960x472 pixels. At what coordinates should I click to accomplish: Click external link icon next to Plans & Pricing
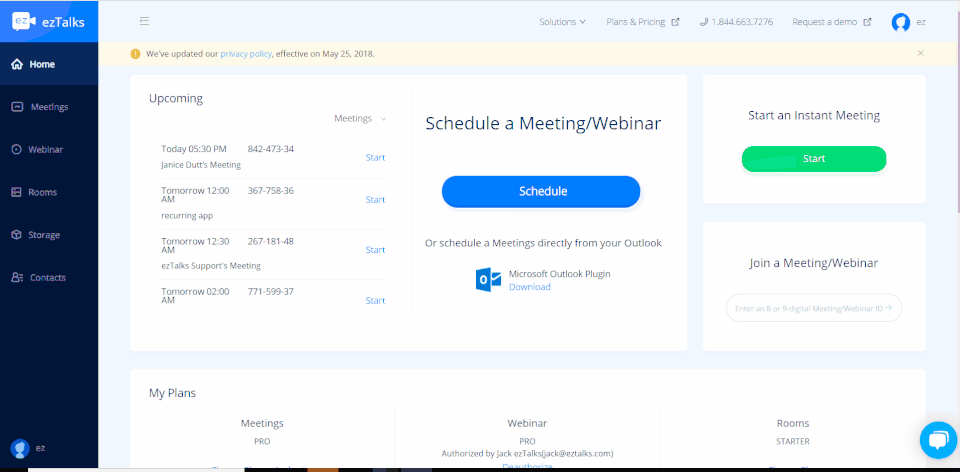[x=675, y=22]
